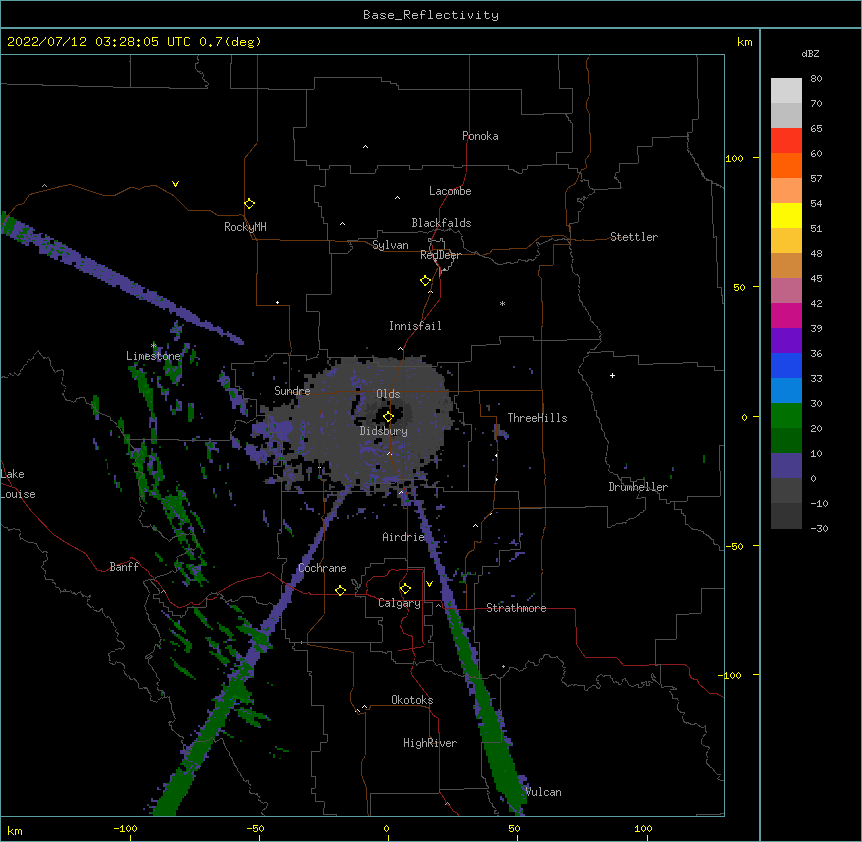Click the Calgary city label
Viewport: 862px width, 842px height.
click(399, 603)
